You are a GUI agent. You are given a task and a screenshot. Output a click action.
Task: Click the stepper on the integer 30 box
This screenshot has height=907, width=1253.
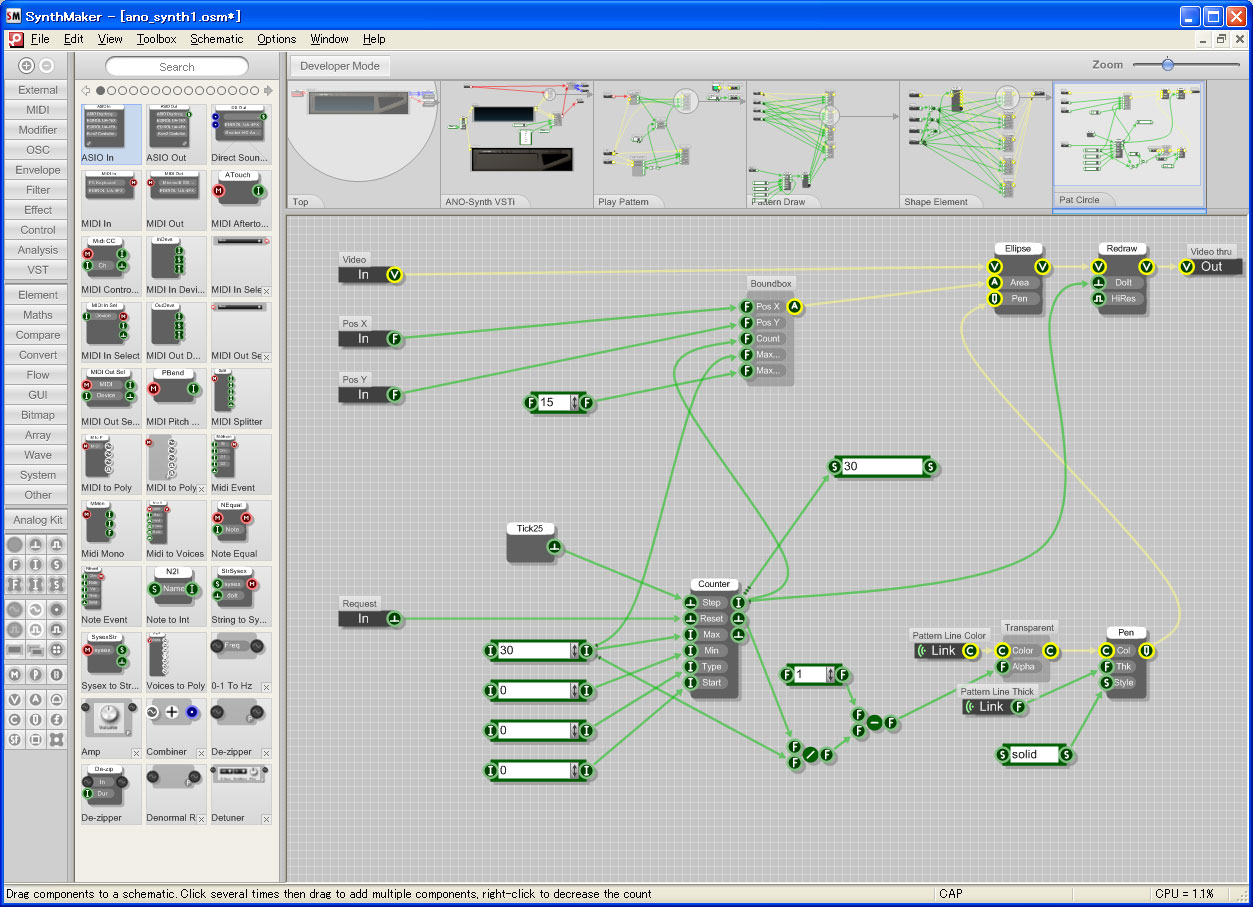[574, 651]
